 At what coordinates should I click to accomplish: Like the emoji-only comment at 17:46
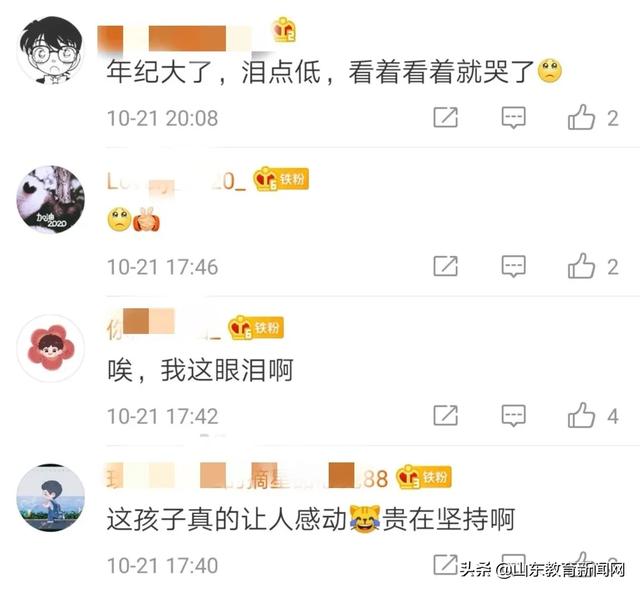[581, 266]
